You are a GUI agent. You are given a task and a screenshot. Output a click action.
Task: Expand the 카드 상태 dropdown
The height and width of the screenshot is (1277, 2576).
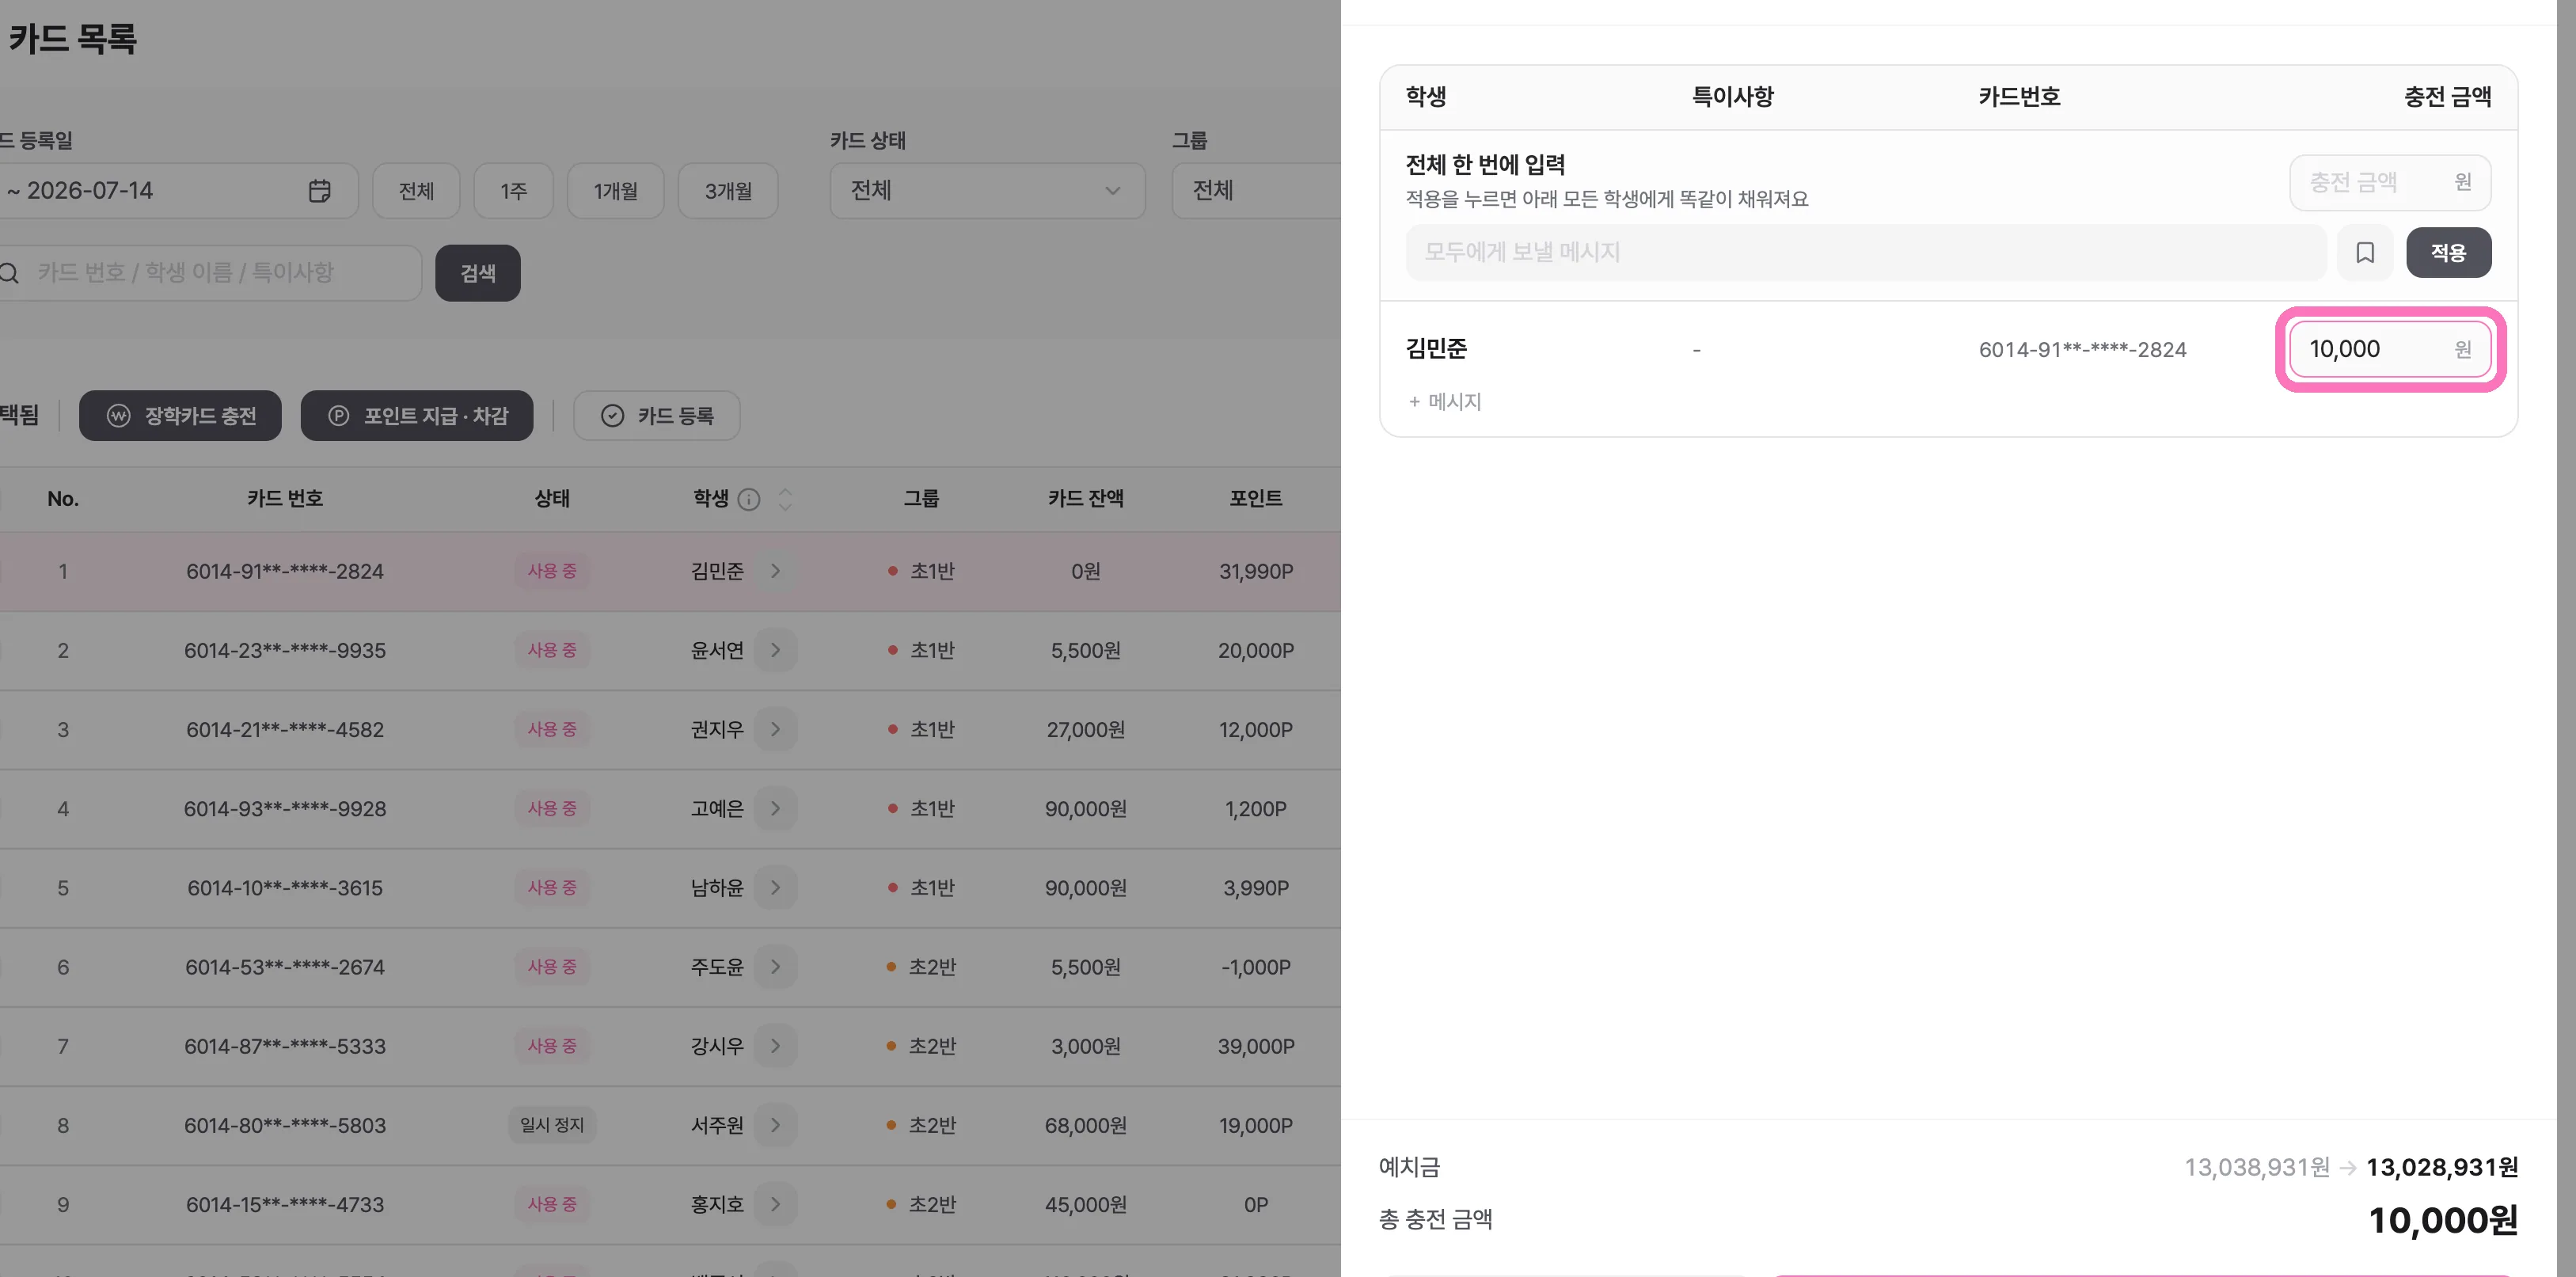(987, 191)
